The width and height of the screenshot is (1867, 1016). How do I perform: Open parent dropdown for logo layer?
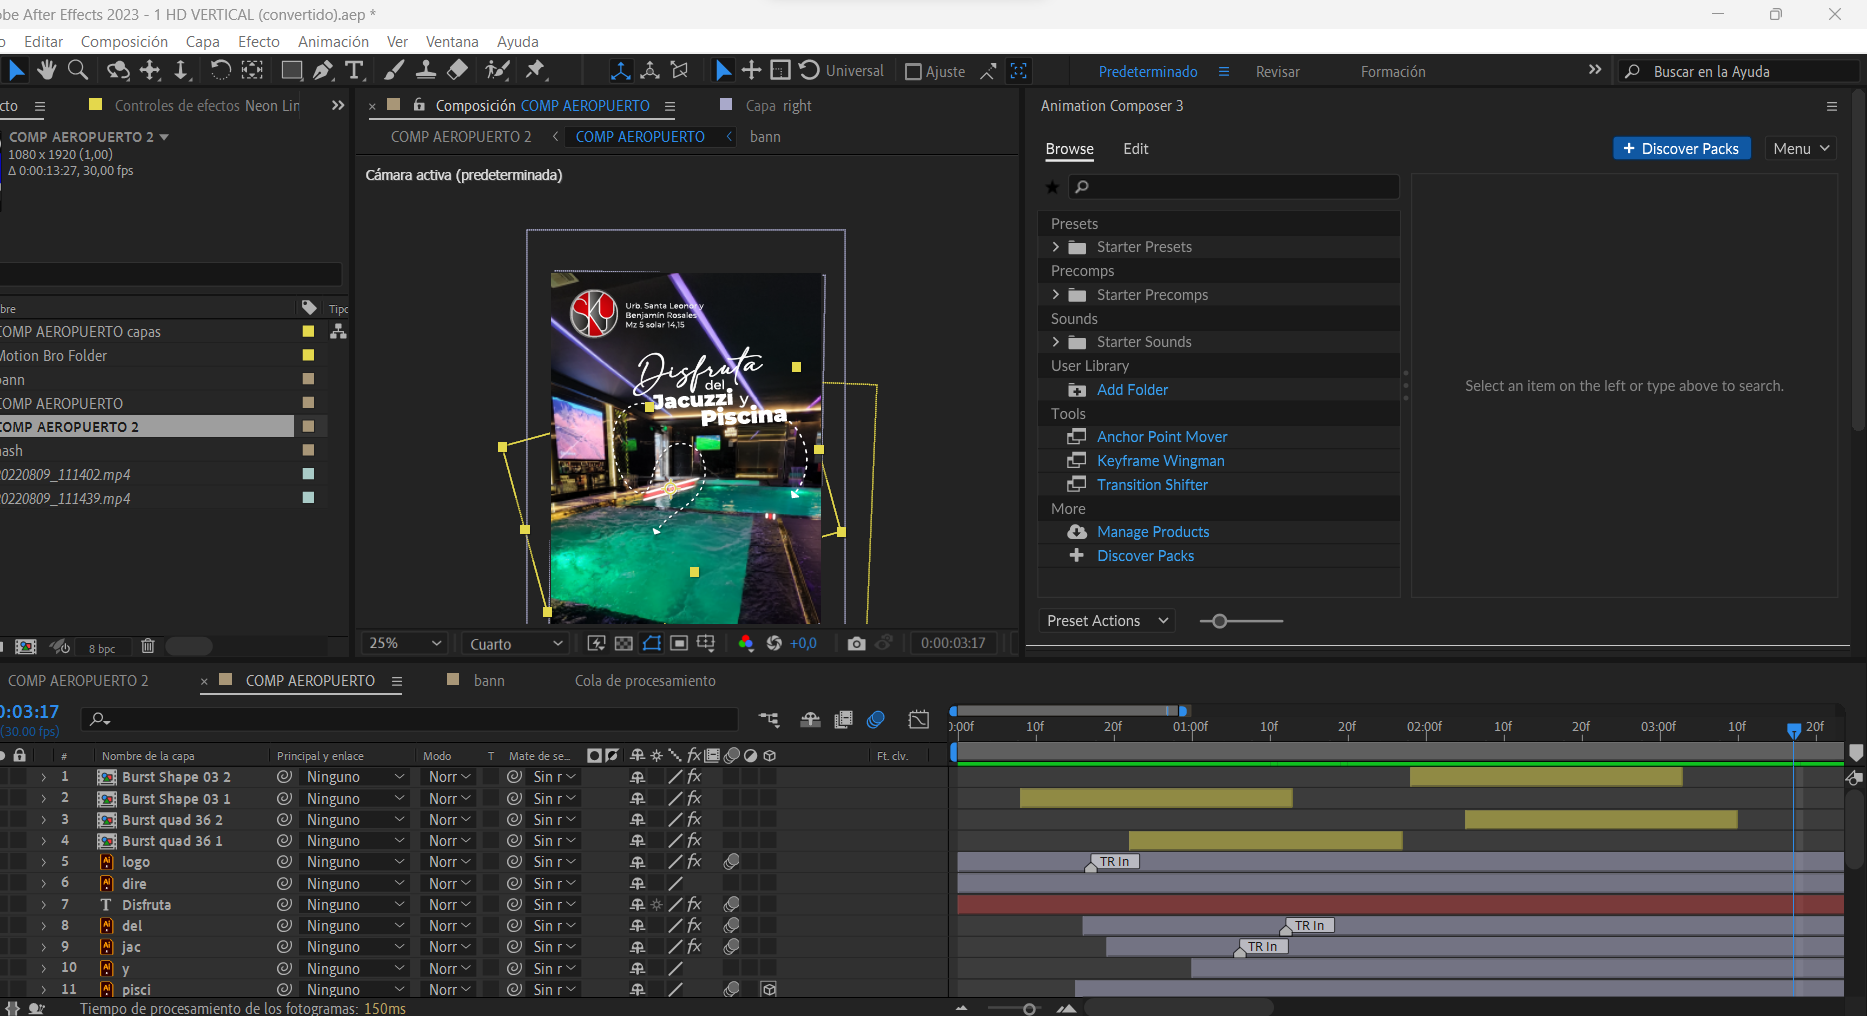(x=355, y=862)
